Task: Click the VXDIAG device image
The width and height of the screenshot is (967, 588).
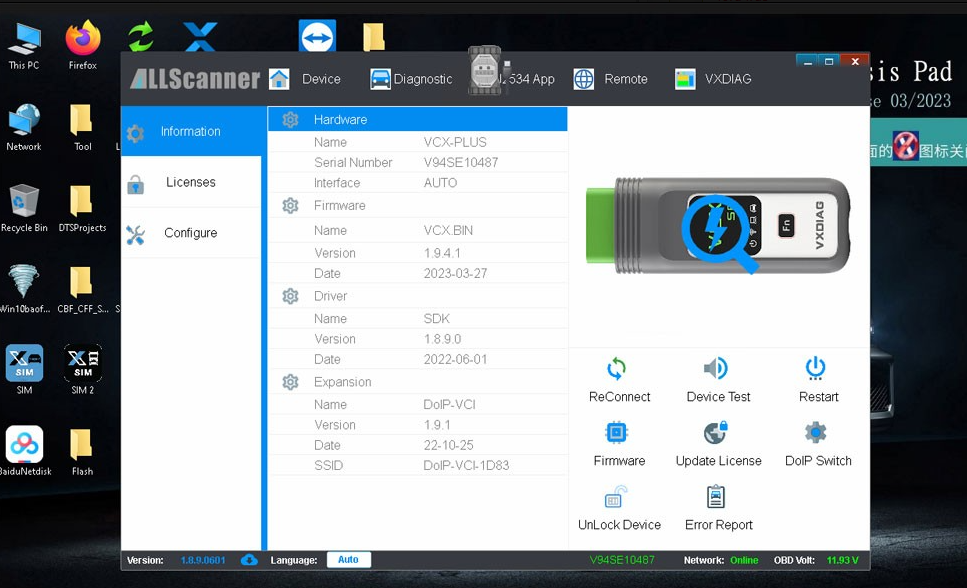Action: (x=718, y=226)
